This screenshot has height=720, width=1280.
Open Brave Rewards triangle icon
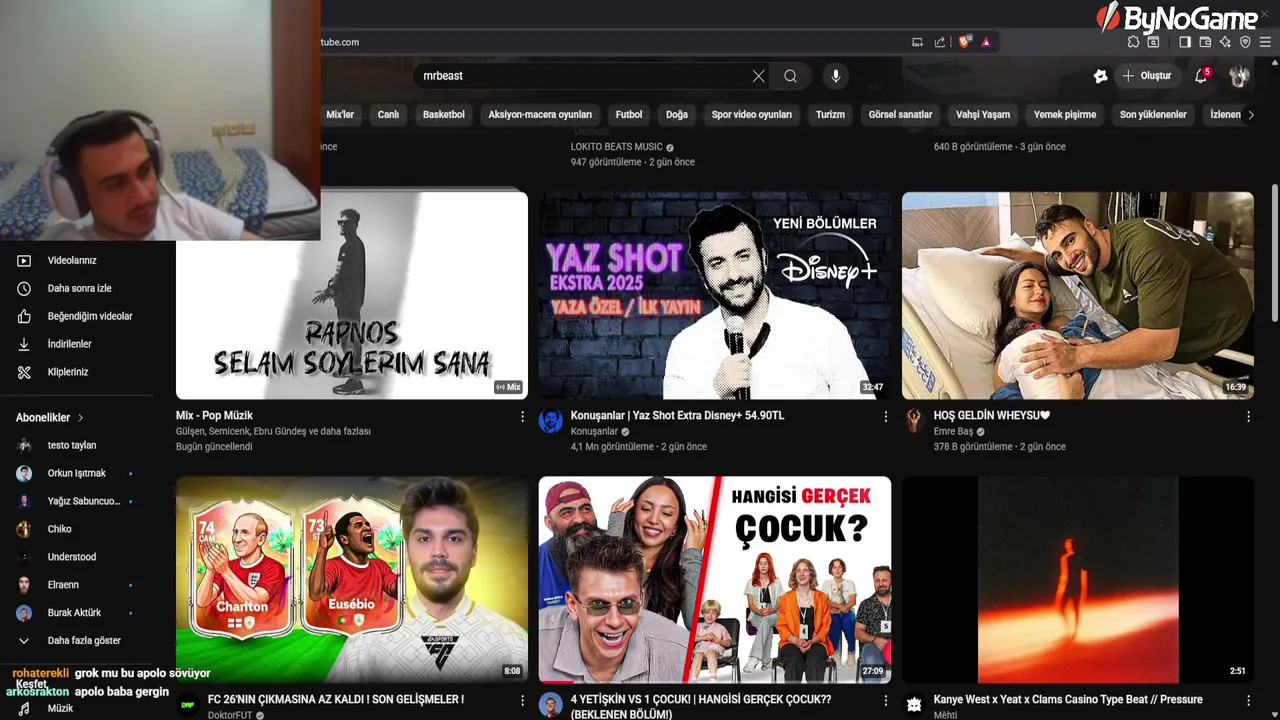[x=986, y=42]
